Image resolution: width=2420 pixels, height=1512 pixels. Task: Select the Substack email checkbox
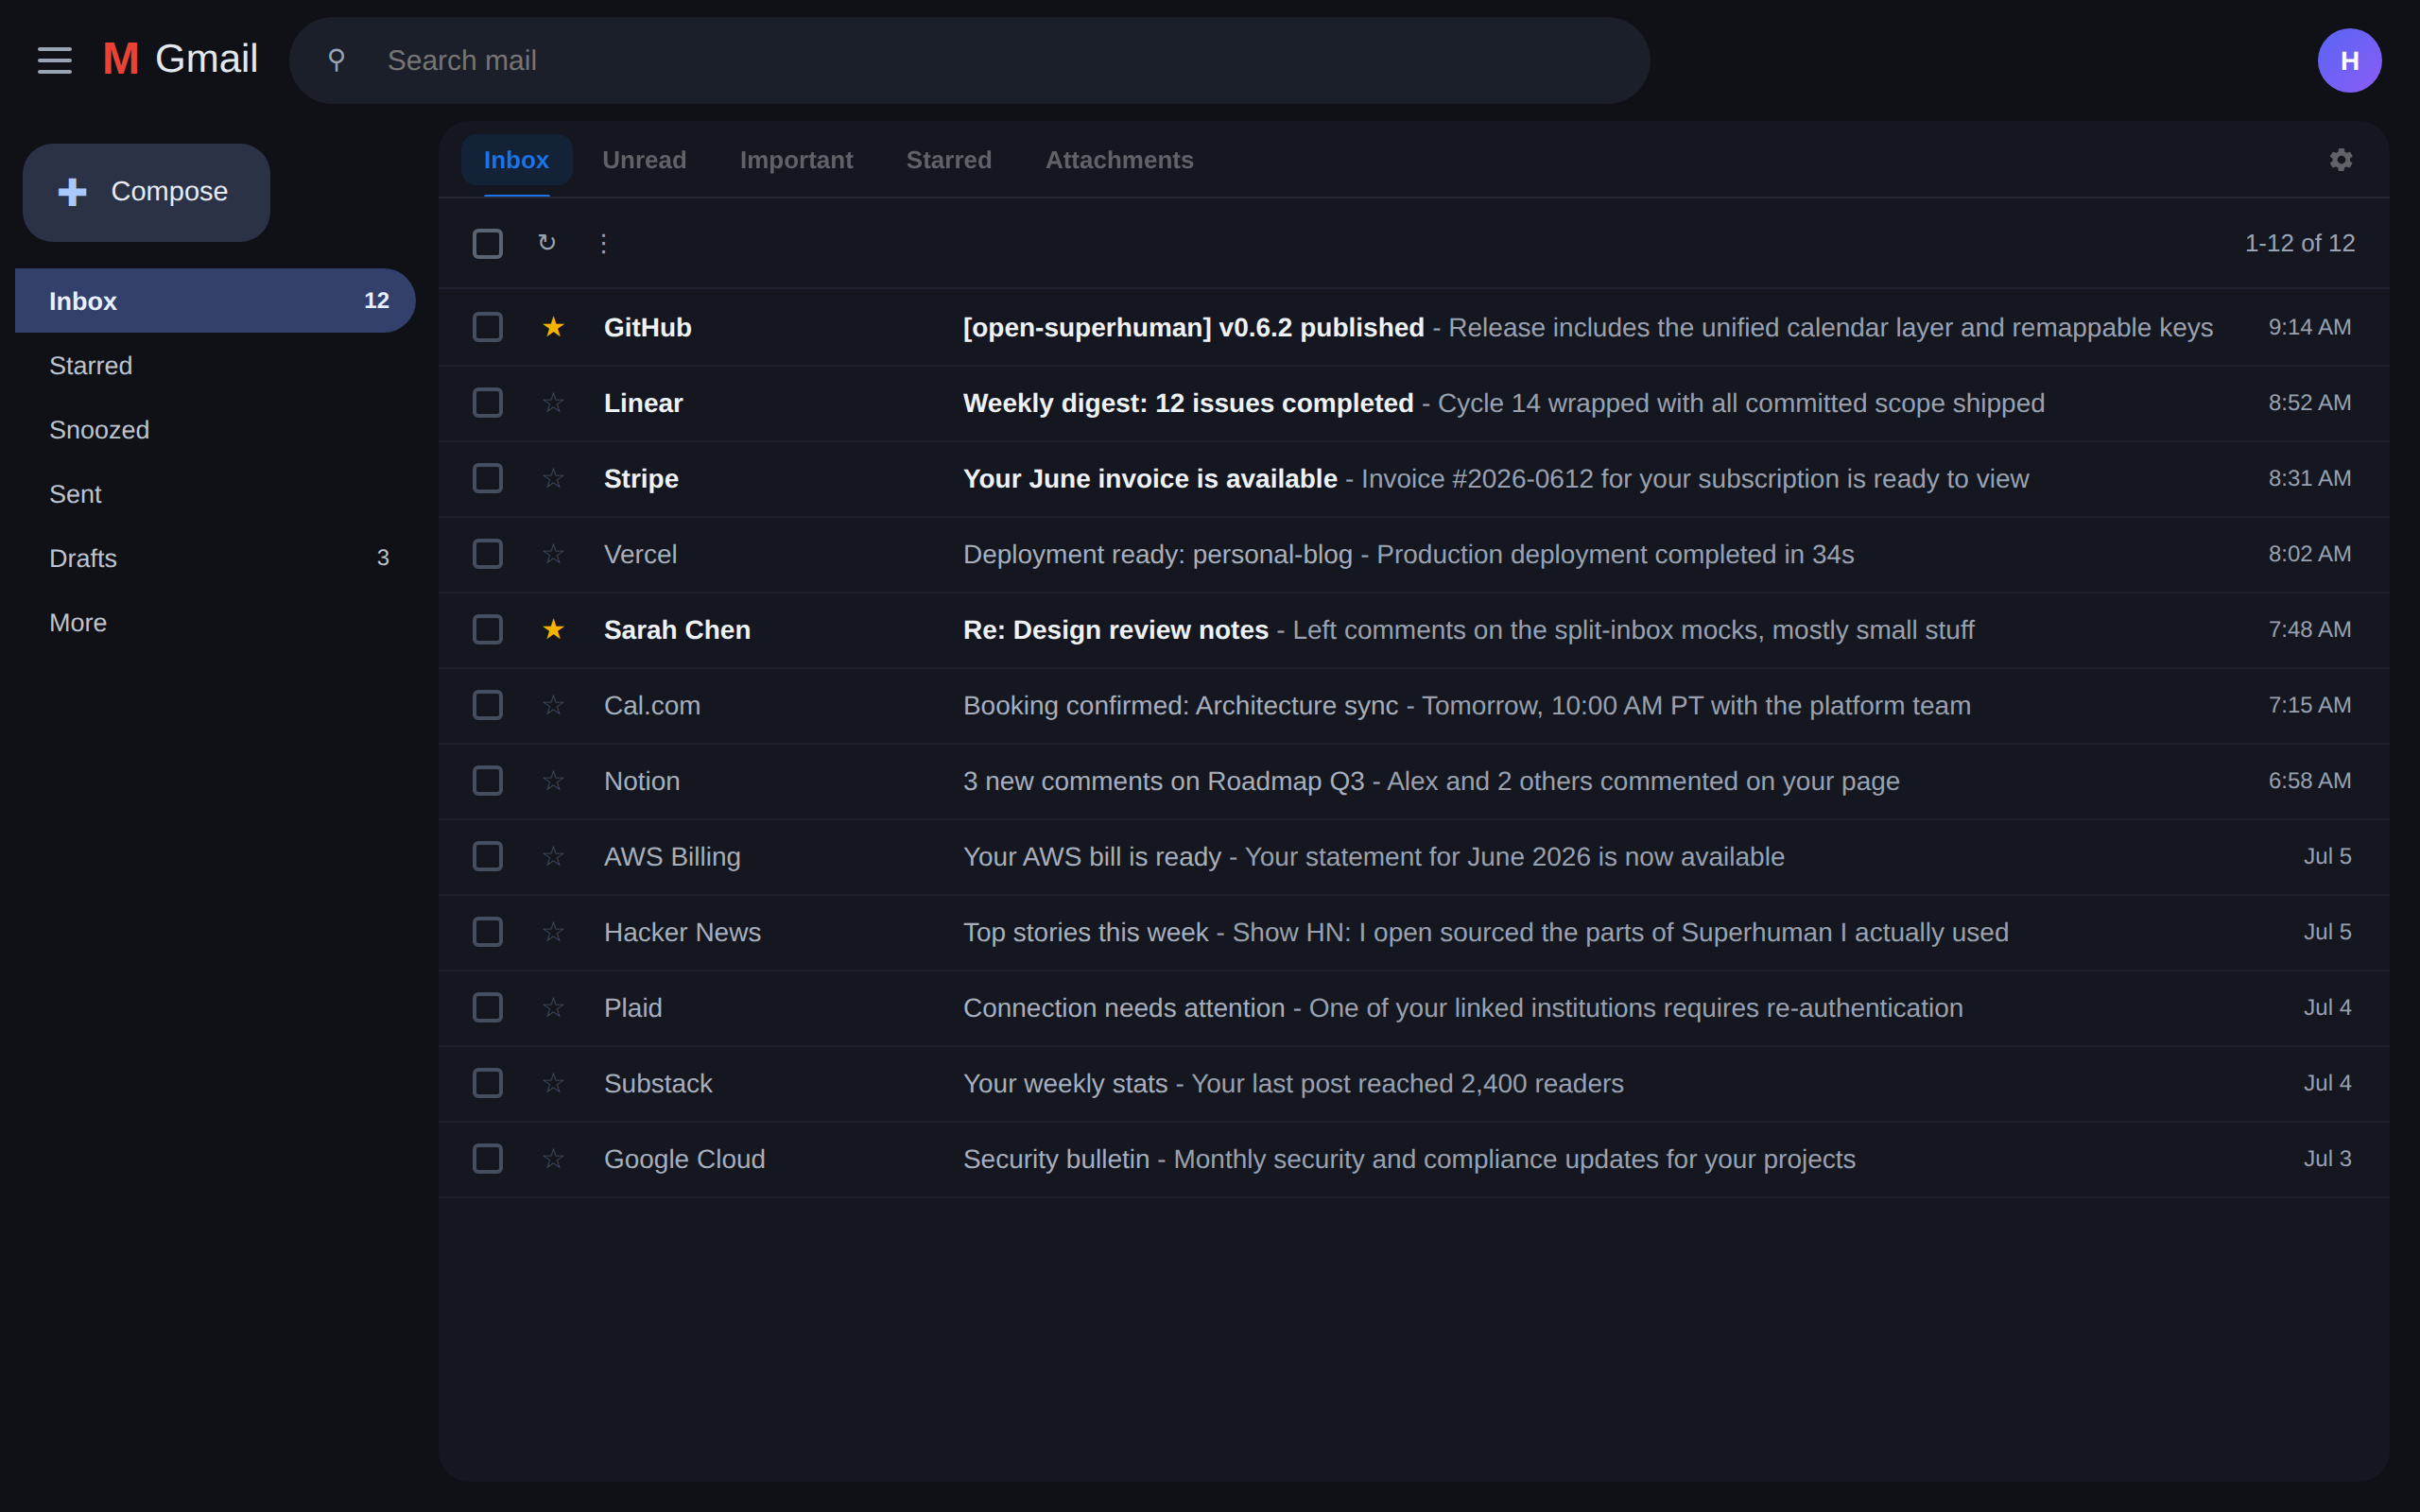tap(487, 1083)
